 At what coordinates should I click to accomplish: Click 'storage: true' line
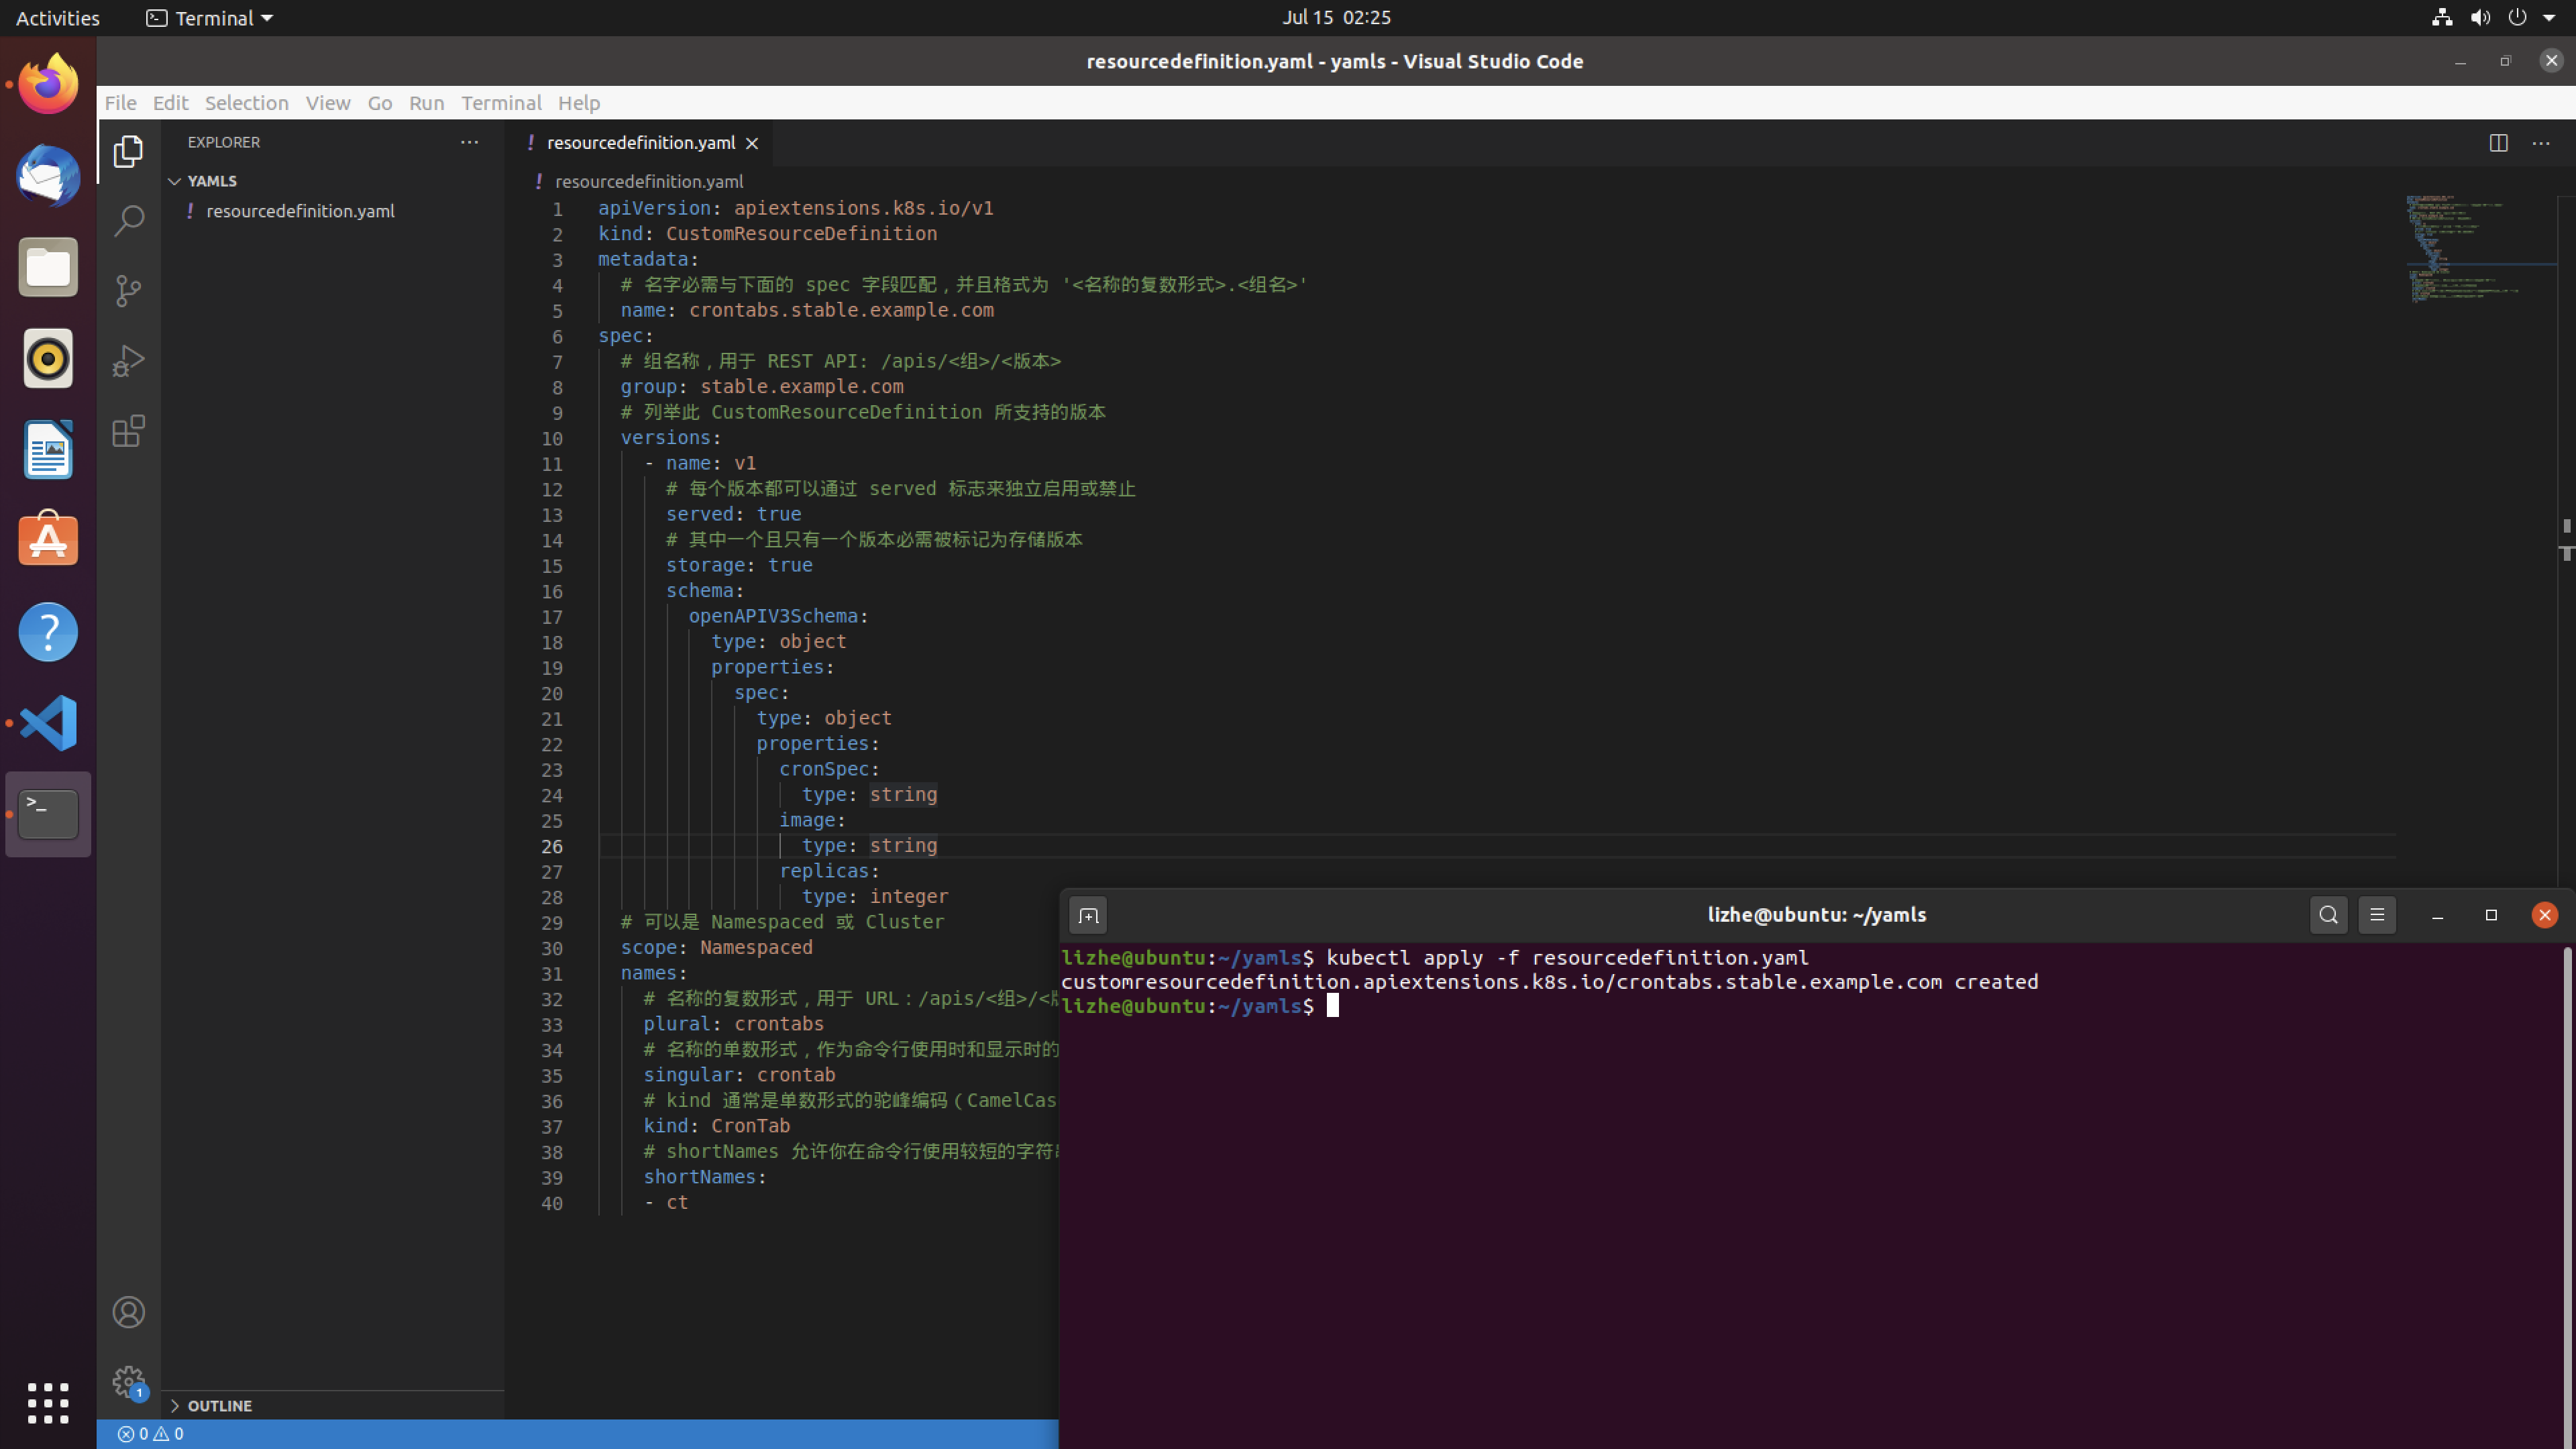[739, 565]
